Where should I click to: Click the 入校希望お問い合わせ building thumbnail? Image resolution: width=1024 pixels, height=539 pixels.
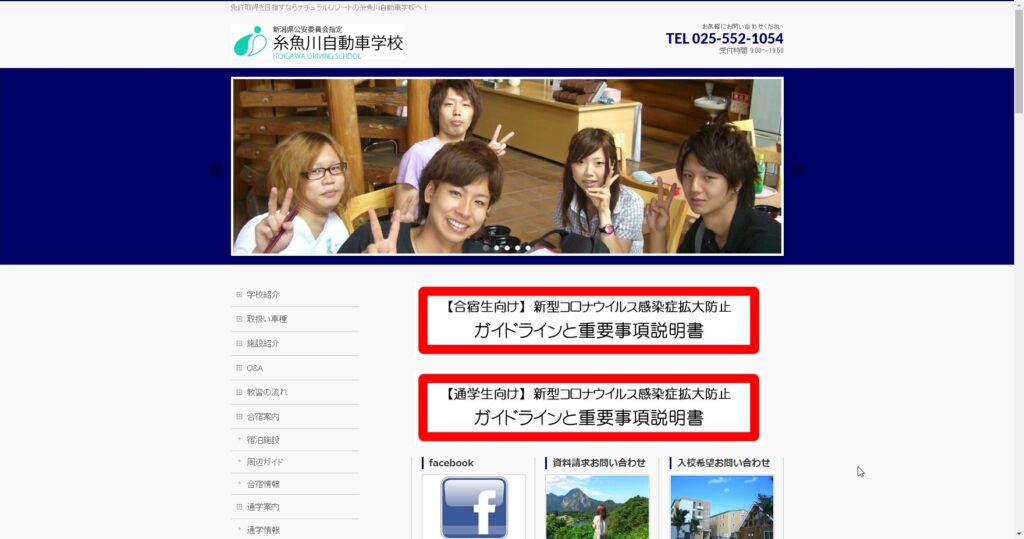pyautogui.click(x=722, y=507)
